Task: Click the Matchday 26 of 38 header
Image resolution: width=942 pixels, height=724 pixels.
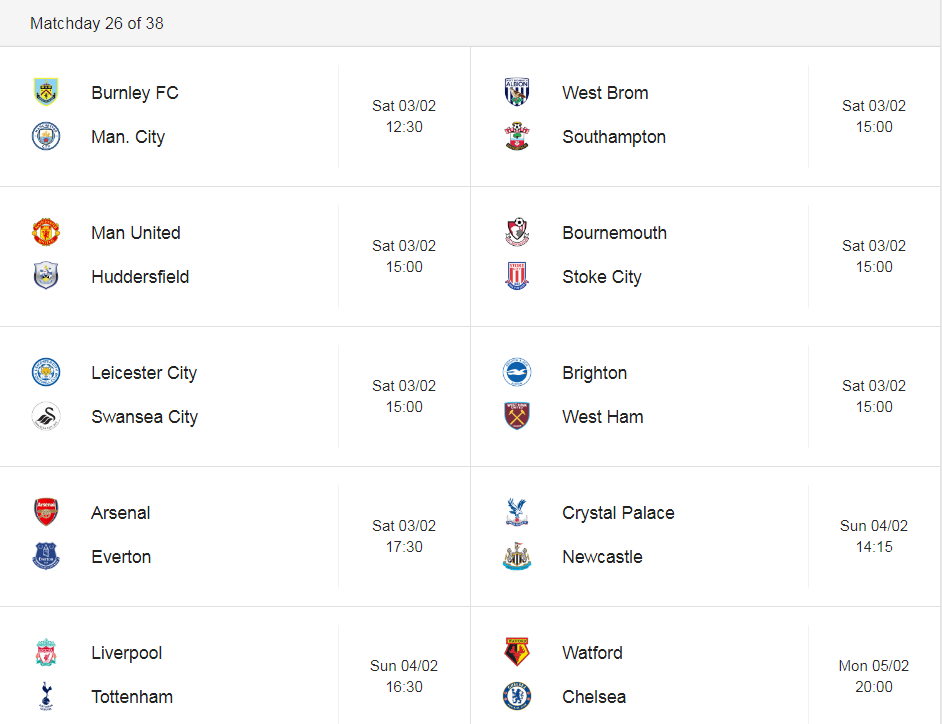Action: click(x=97, y=23)
